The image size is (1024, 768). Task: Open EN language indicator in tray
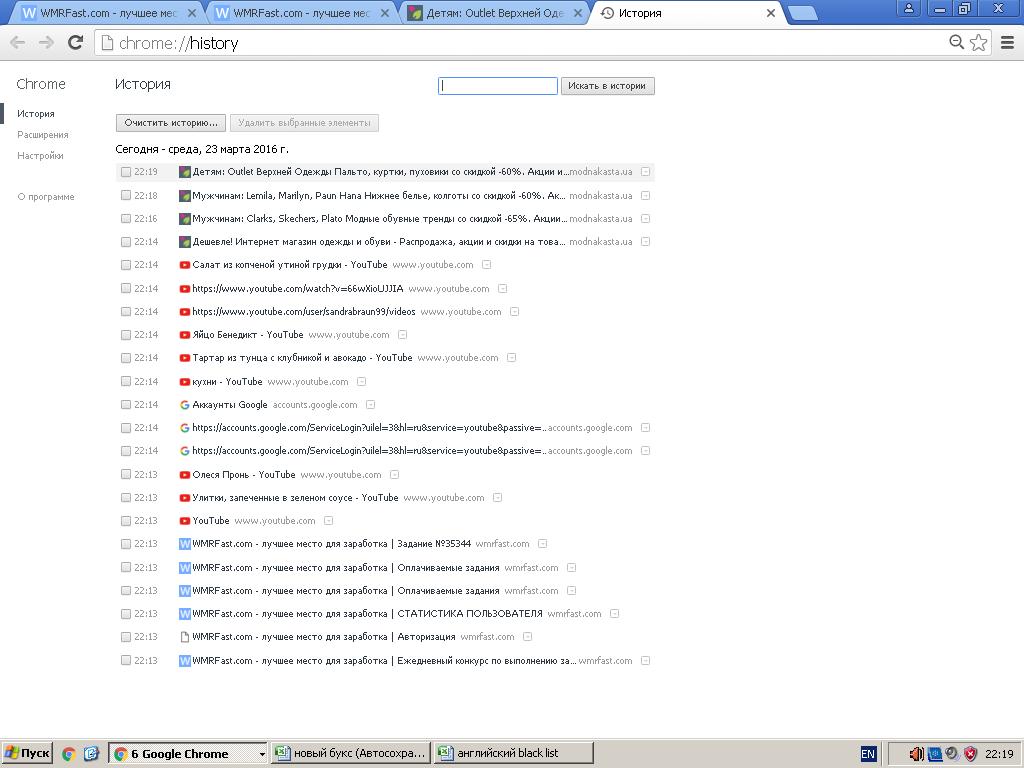pos(868,754)
